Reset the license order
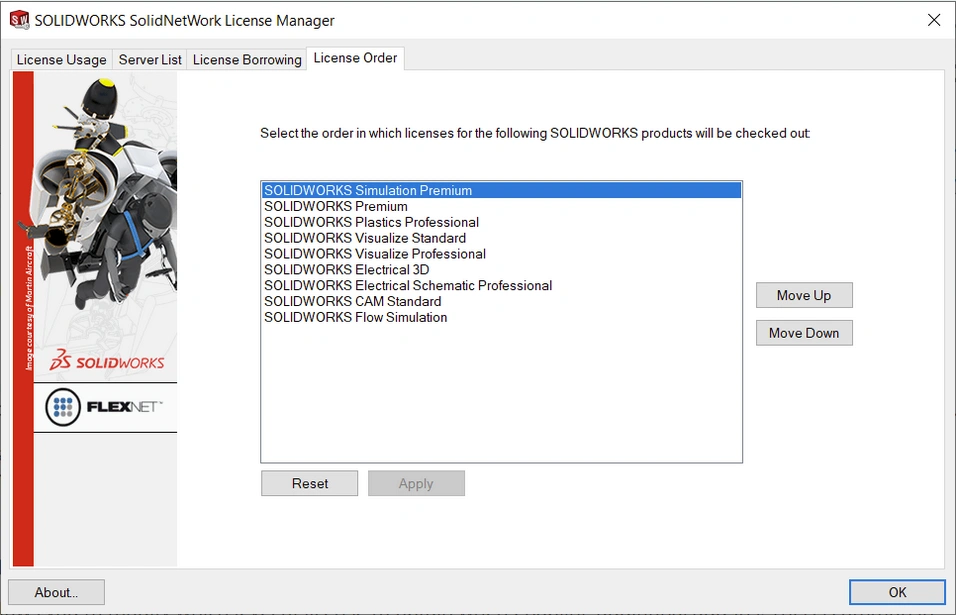Screen dimensions: 956x615 [x=310, y=483]
